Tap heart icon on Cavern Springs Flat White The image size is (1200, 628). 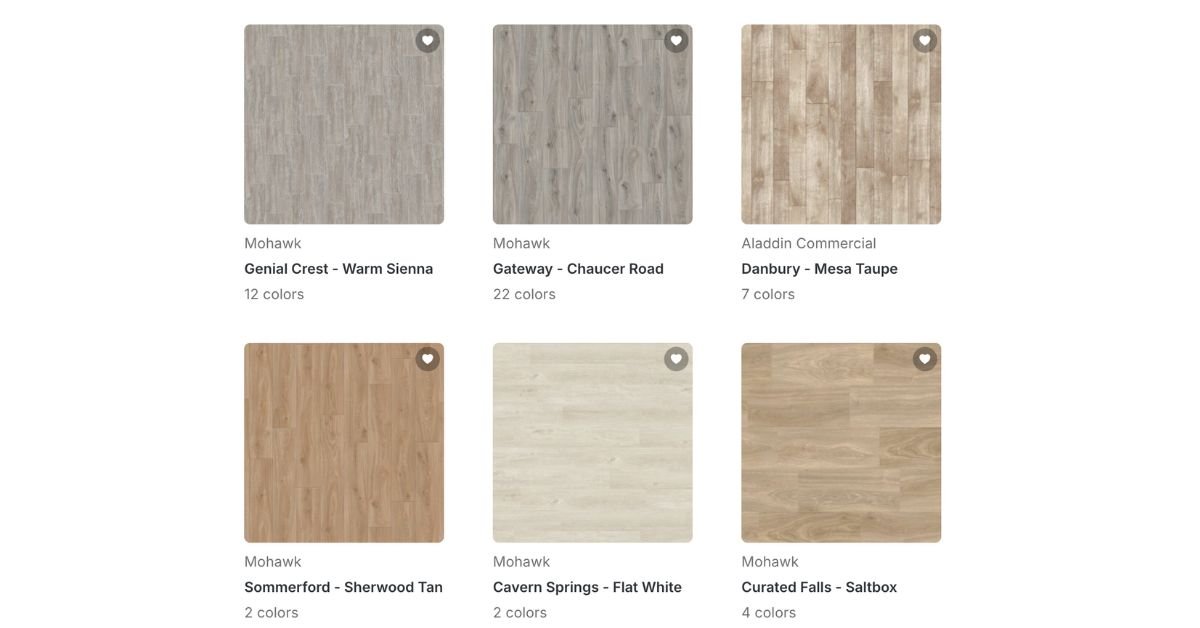coord(676,359)
